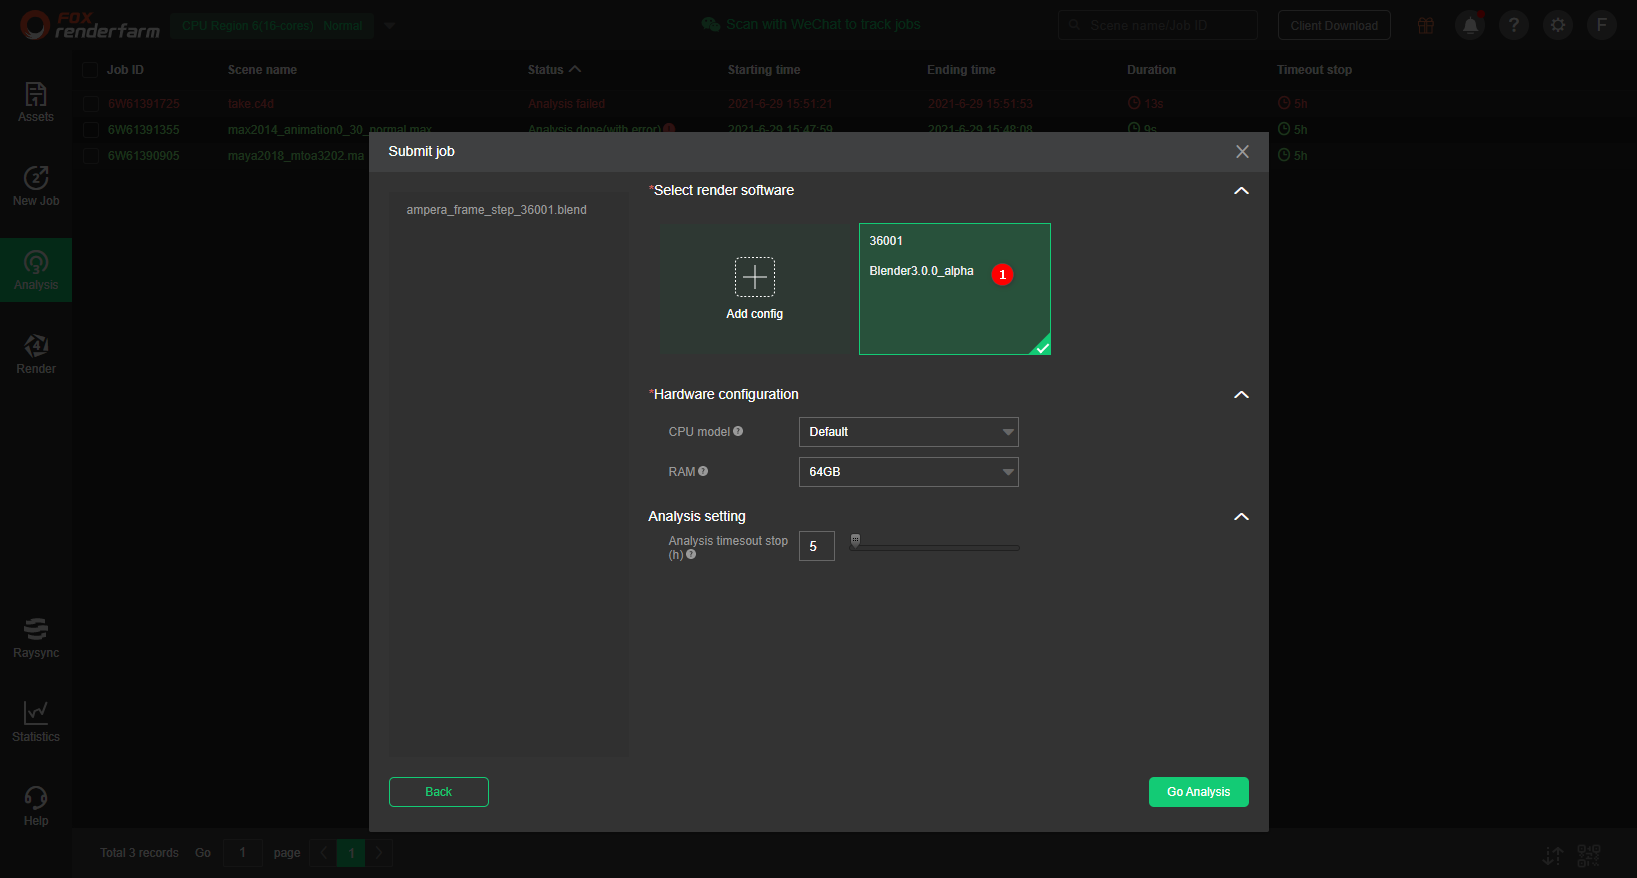Toggle the select-all checkbox in the Job ID header

(x=90, y=70)
